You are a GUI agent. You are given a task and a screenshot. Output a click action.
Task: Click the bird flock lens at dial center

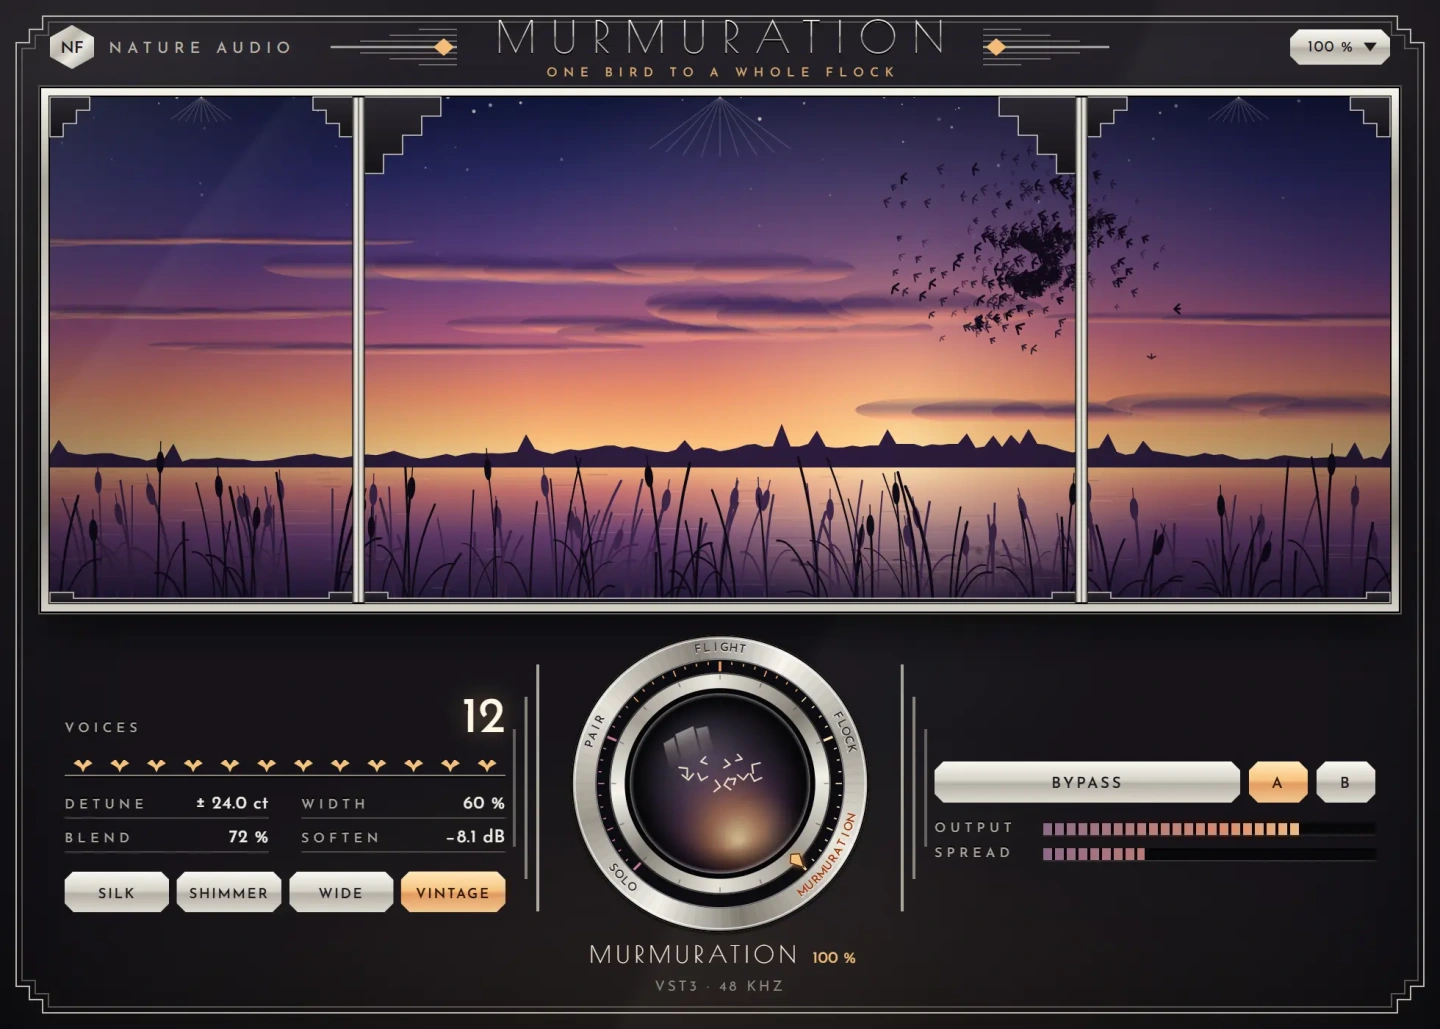pos(720,784)
